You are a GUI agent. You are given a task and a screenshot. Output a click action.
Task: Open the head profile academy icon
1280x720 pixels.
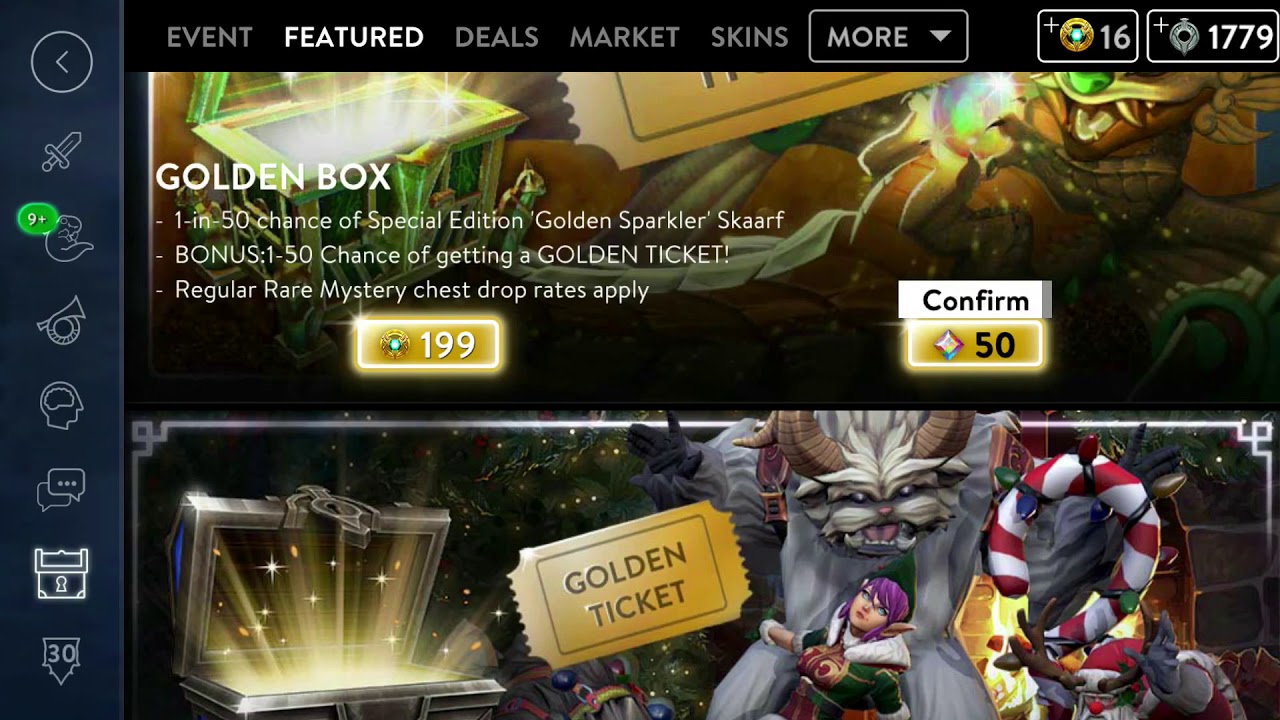point(61,406)
